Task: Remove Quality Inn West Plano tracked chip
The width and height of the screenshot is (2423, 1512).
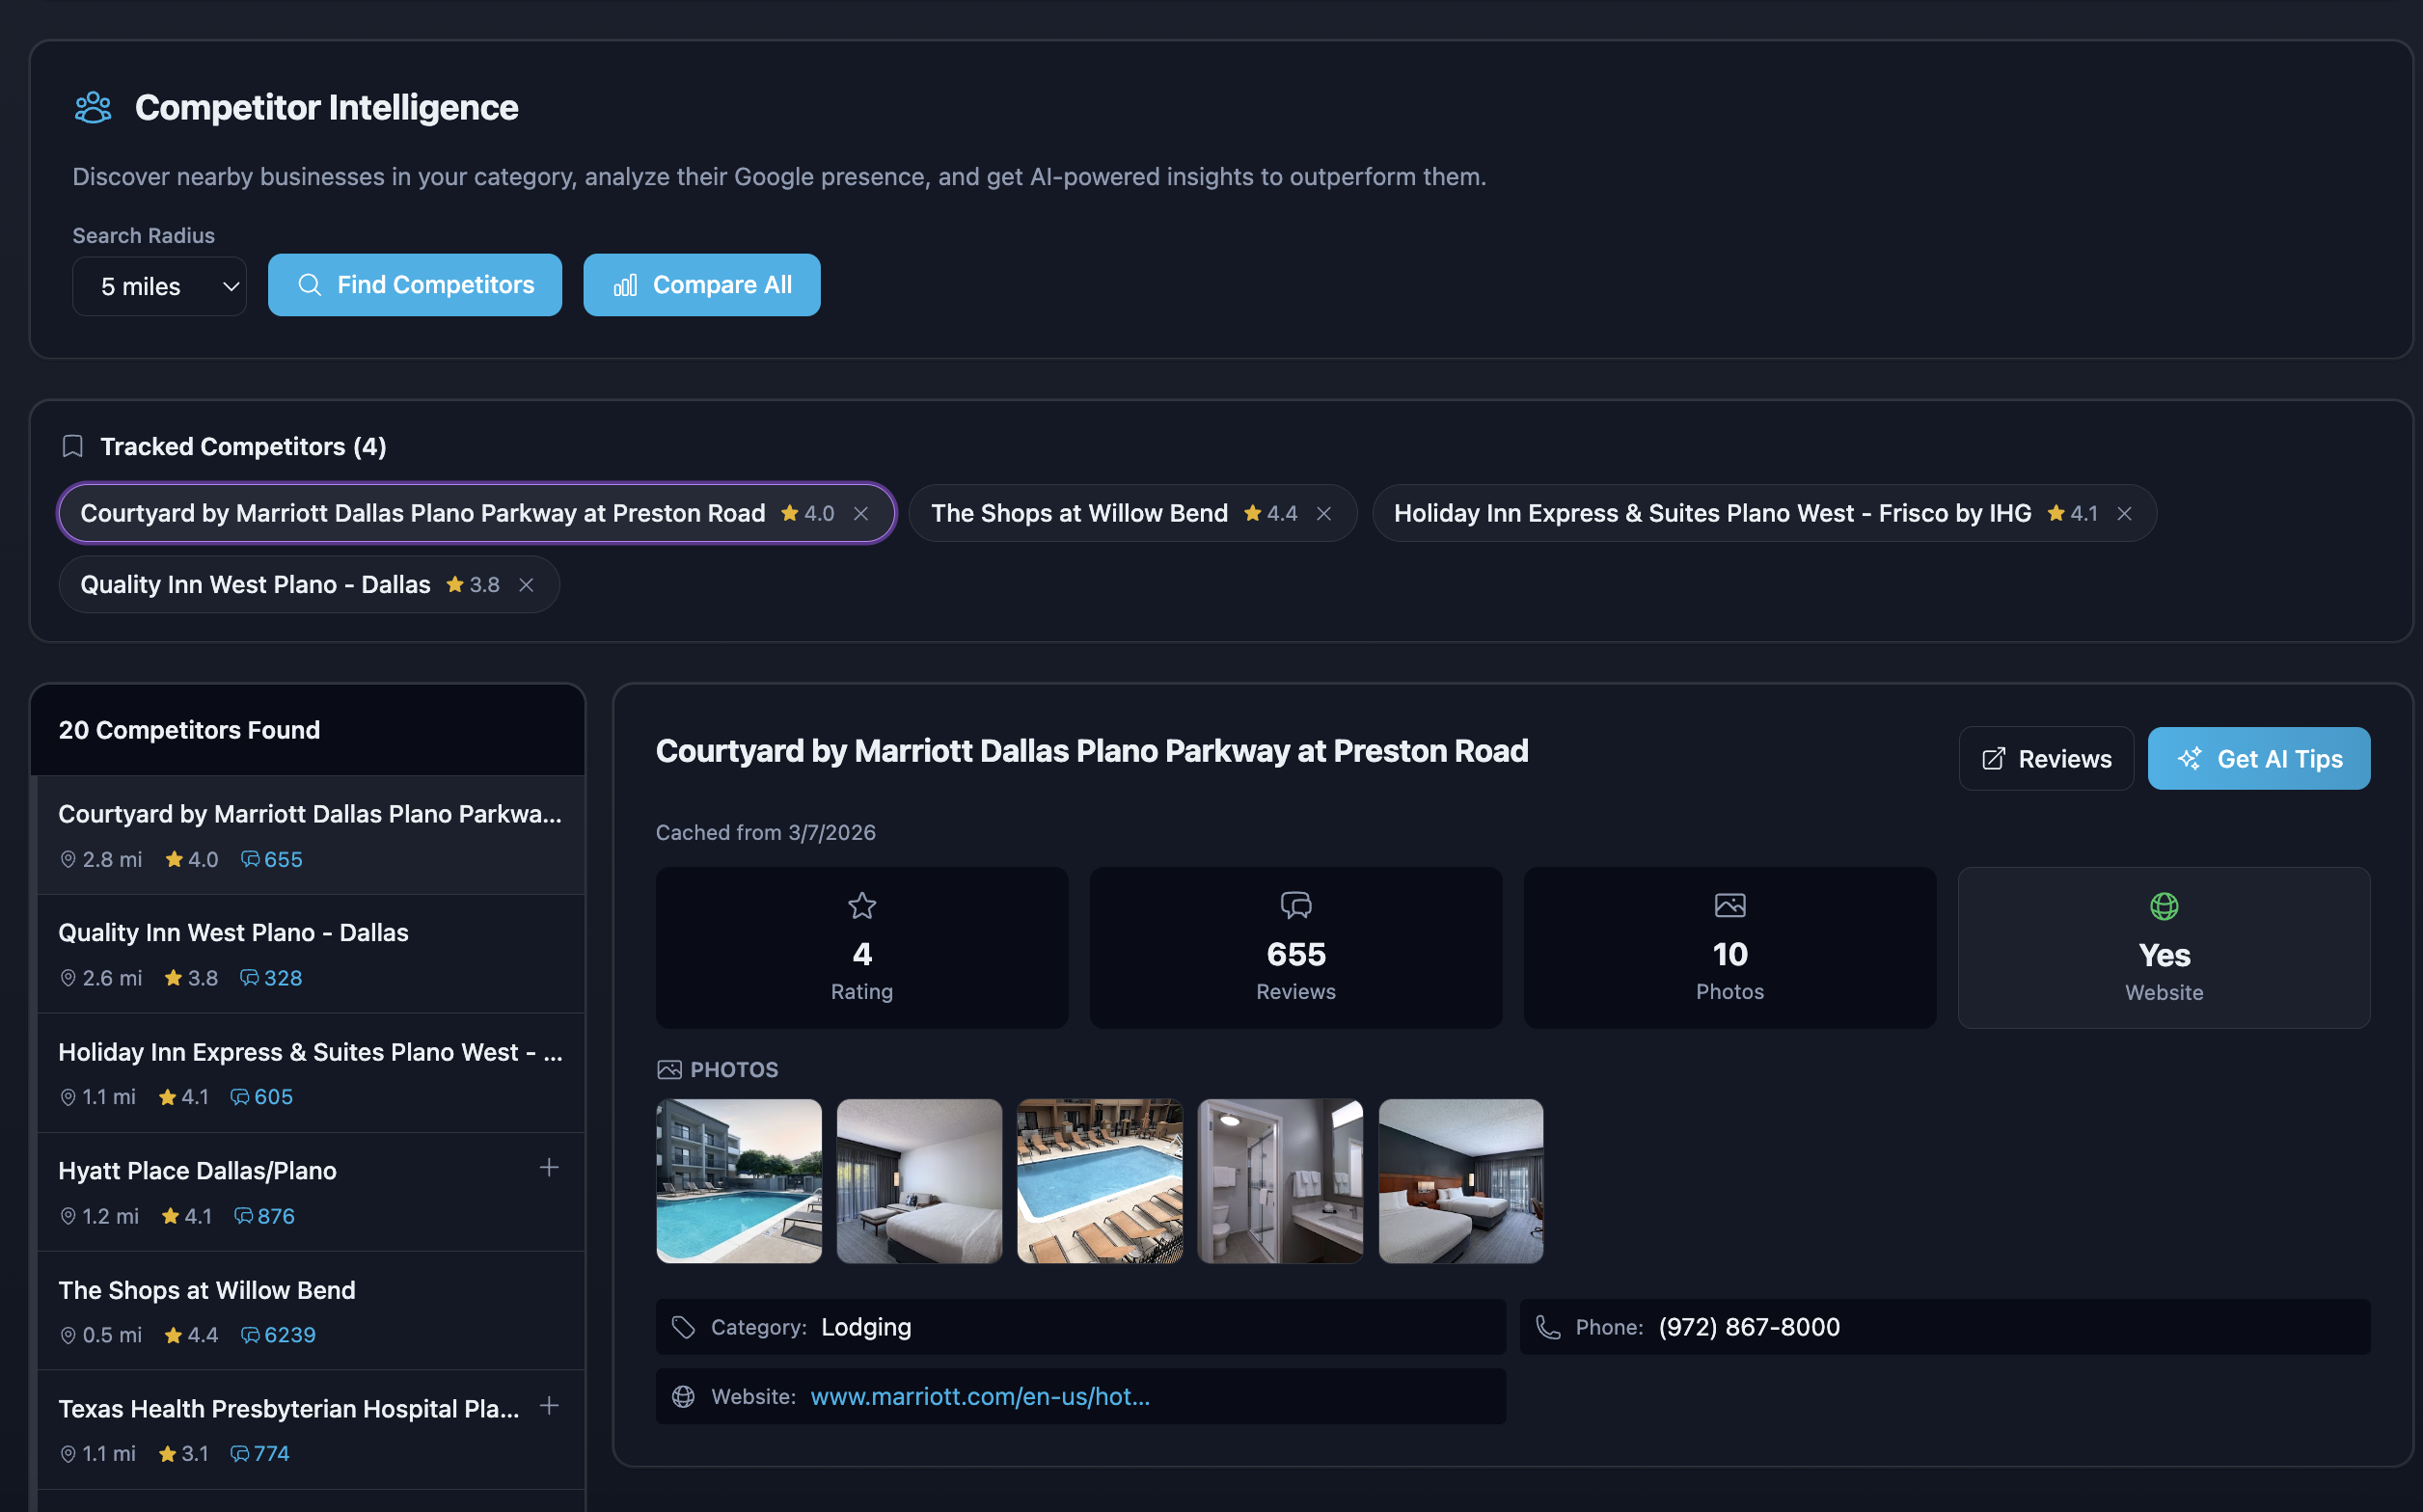Action: [x=526, y=584]
